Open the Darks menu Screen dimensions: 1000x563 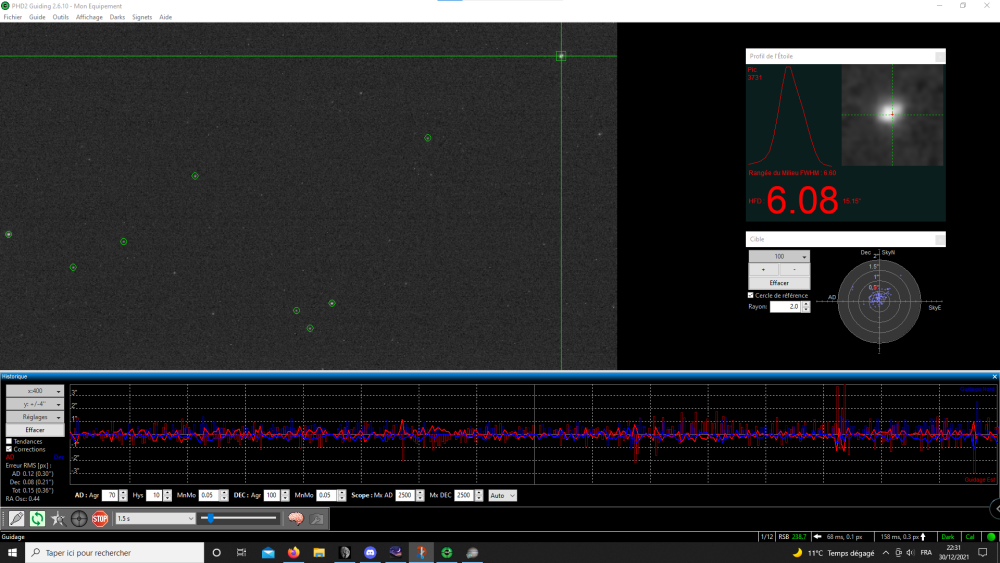117,17
